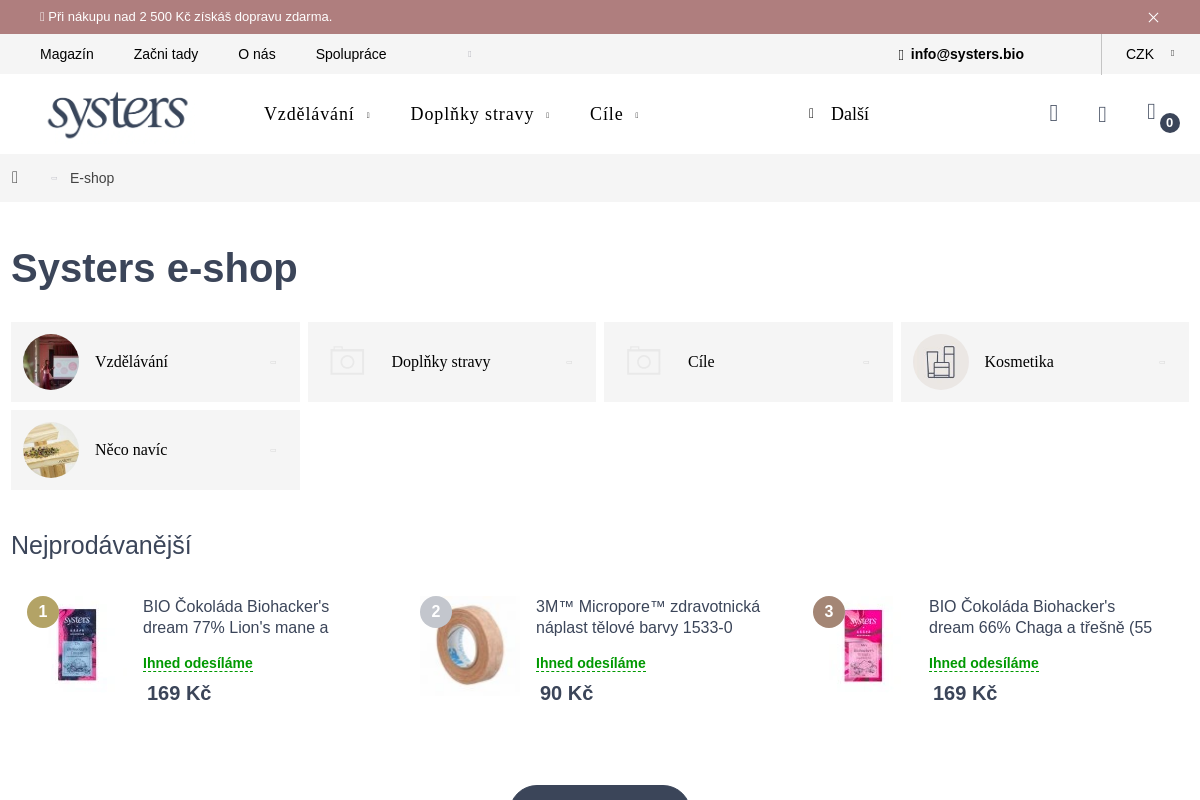This screenshot has height=800, width=1200.
Task: Open the search icon in header
Action: coord(1054,113)
